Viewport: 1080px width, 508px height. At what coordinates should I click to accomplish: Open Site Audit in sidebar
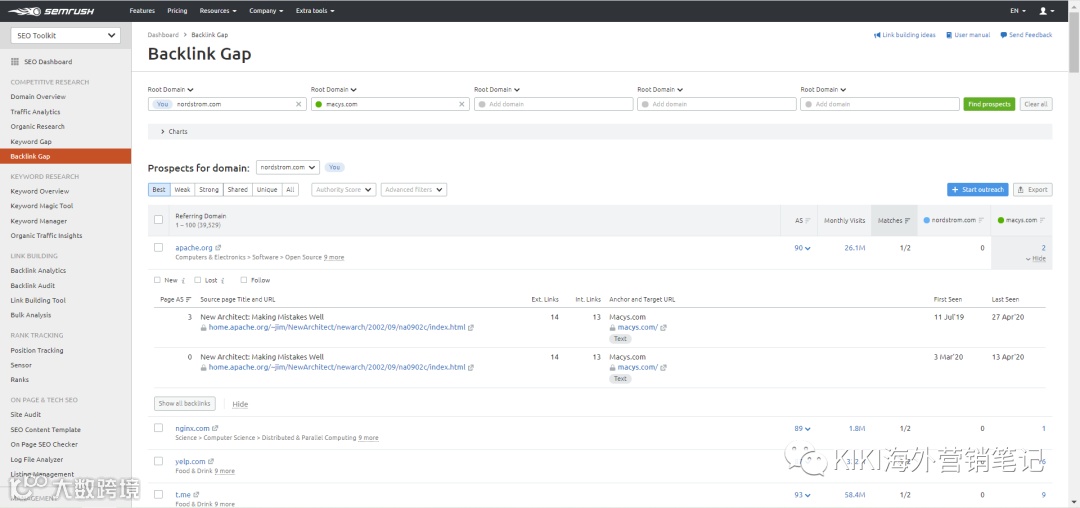point(25,415)
